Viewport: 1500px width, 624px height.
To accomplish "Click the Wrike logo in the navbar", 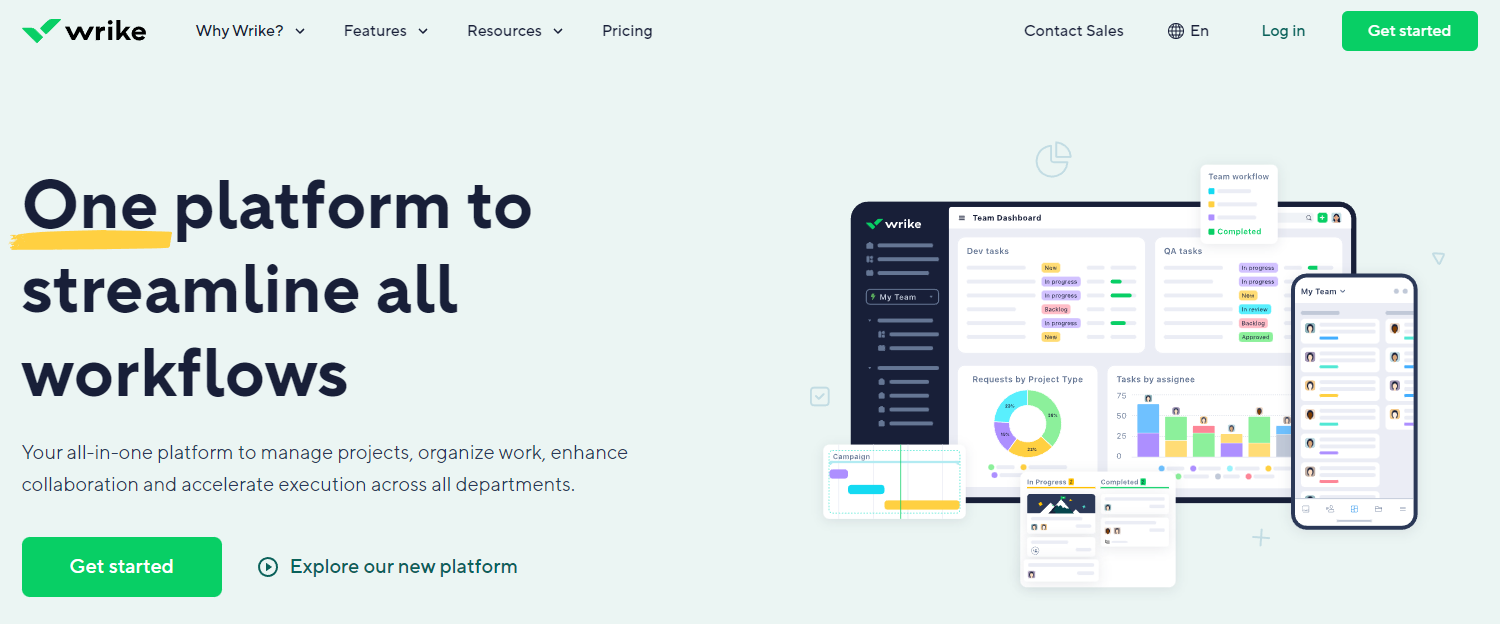I will click(x=84, y=30).
